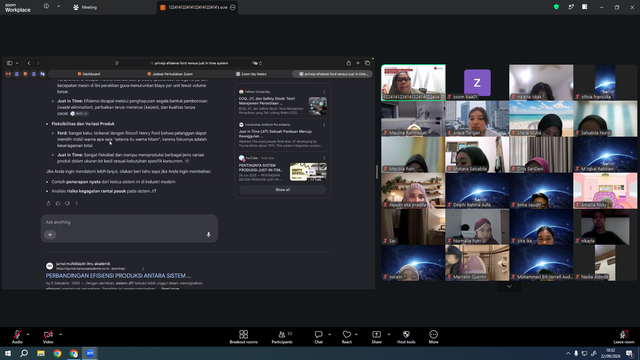Click the meeting info icon near Workplace
This screenshot has width=640, height=360.
pyautogui.click(x=46, y=7)
